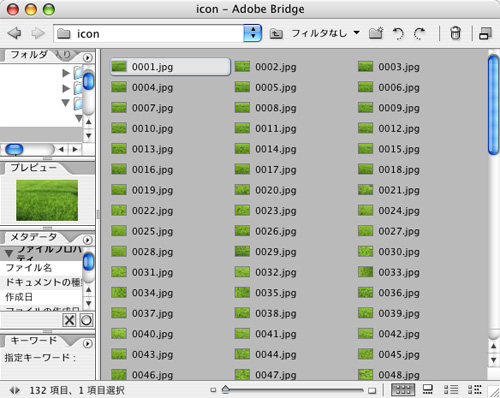Image resolution: width=500 pixels, height=398 pixels.
Task: Cancel metadata changes with X button
Action: point(69,320)
